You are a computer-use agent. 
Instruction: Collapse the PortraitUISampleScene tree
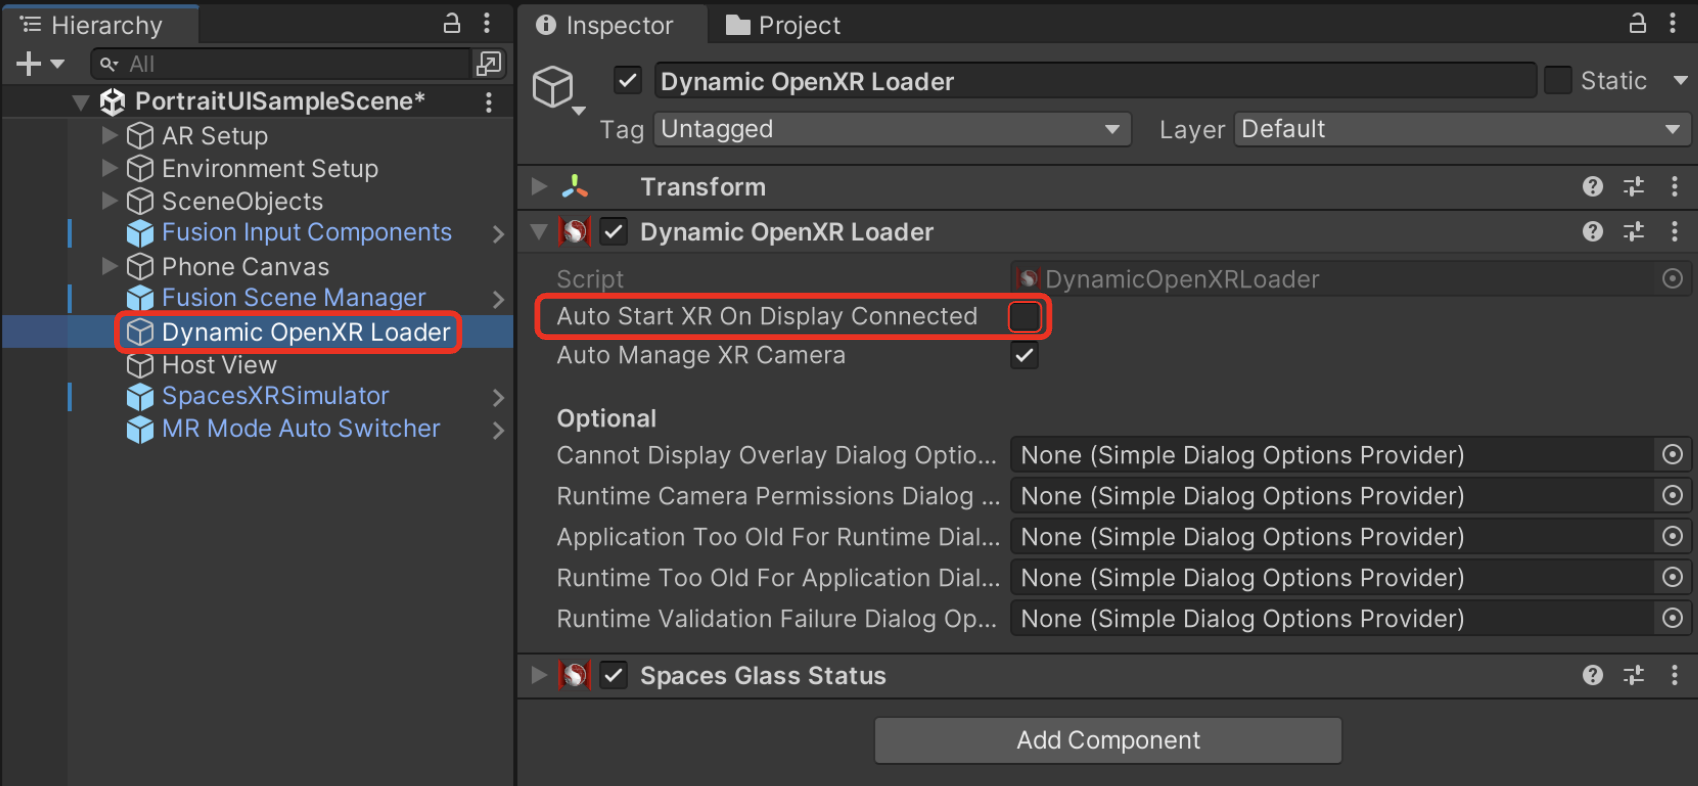pyautogui.click(x=82, y=102)
